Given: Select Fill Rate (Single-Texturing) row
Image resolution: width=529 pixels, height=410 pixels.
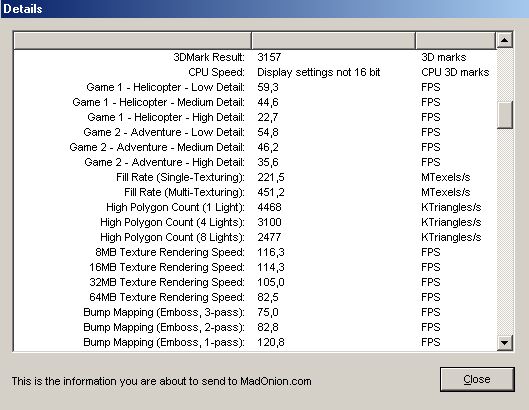Looking at the screenshot, I should pyautogui.click(x=255, y=177).
